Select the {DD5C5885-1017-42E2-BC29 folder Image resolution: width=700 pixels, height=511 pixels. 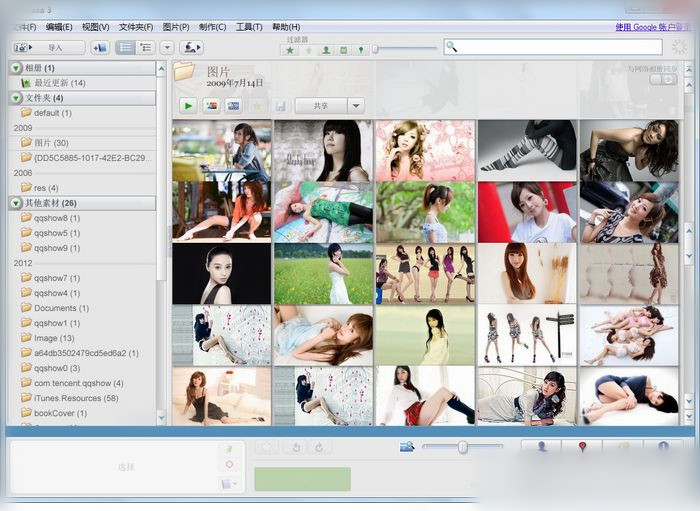point(82,158)
